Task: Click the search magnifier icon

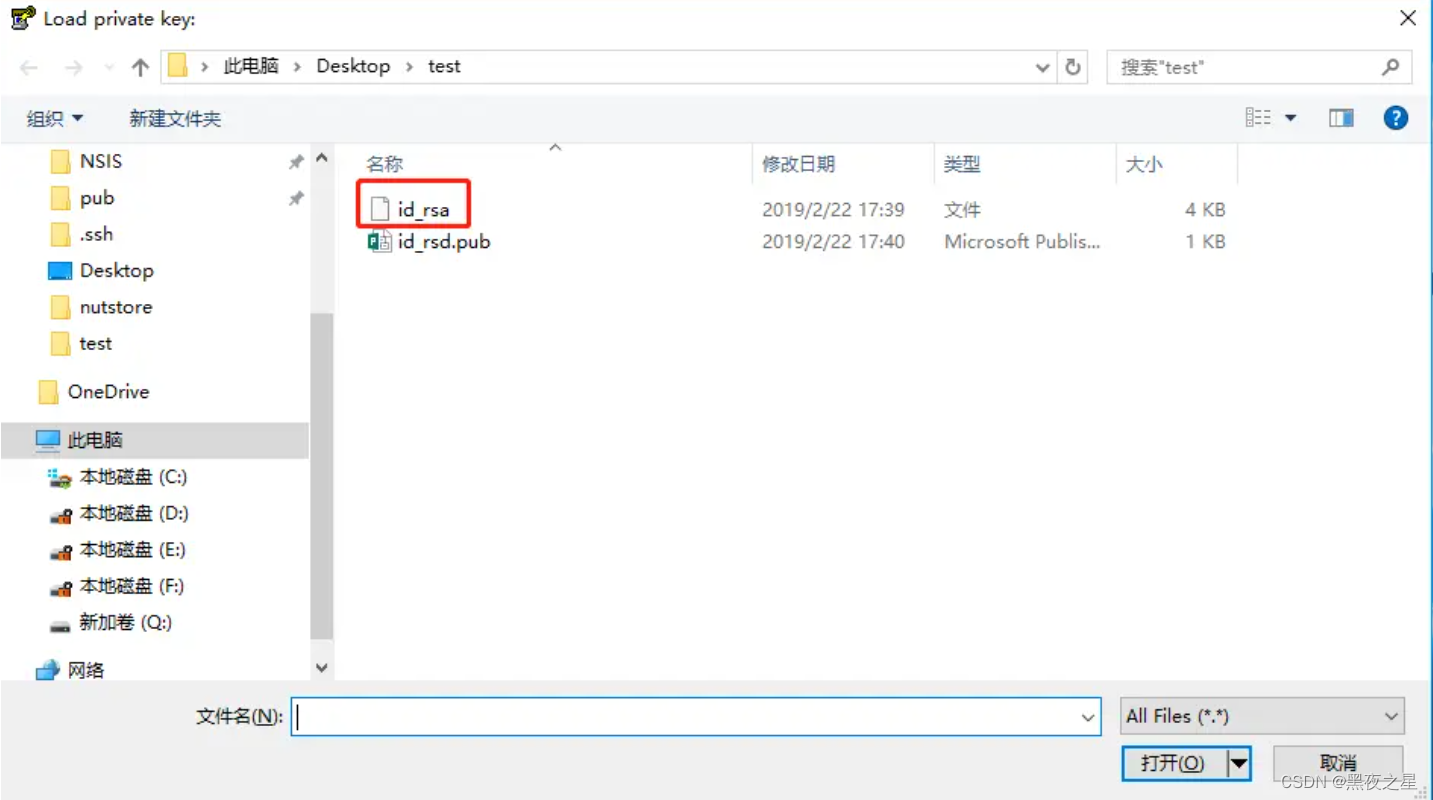Action: tap(1390, 67)
